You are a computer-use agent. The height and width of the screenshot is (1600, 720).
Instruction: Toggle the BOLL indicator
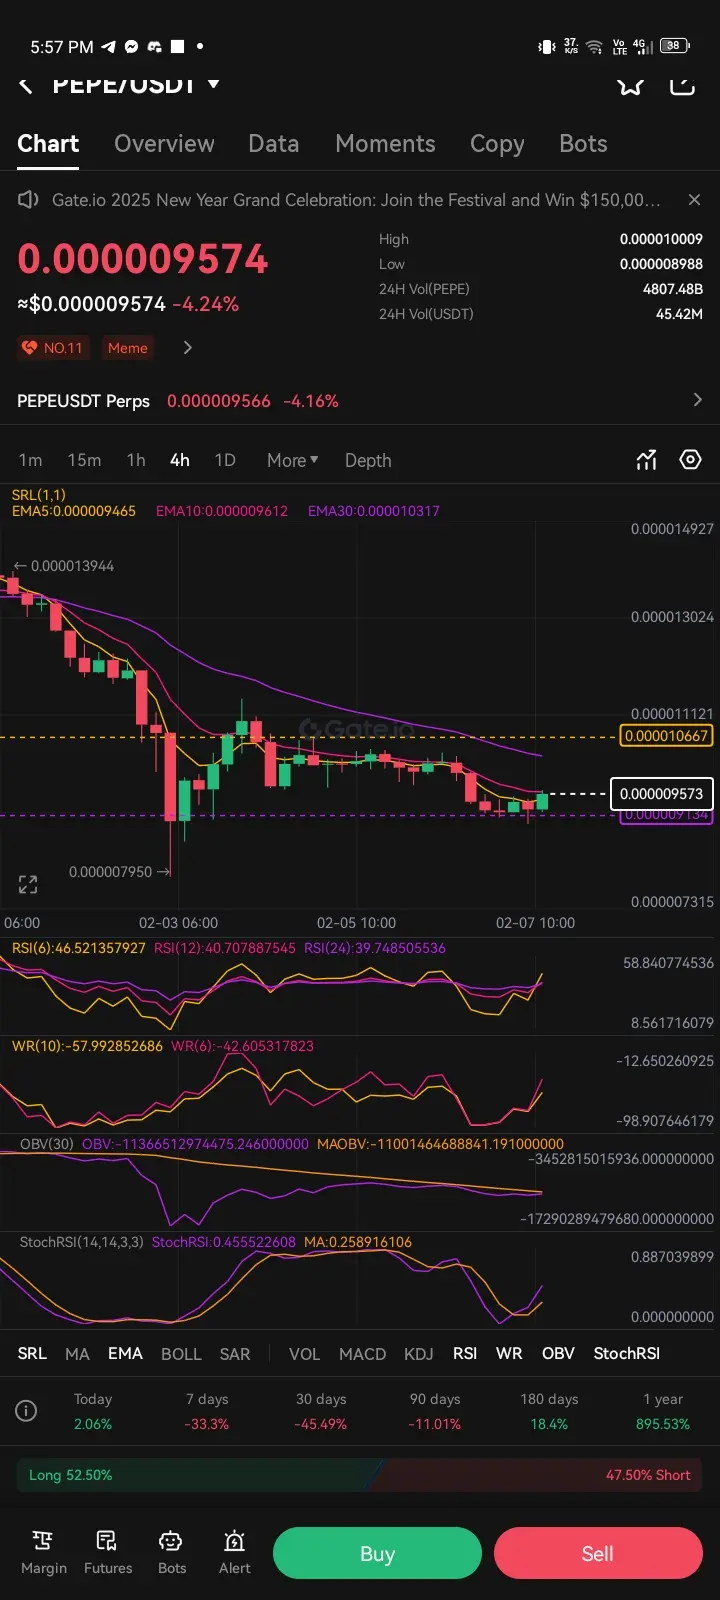181,1353
